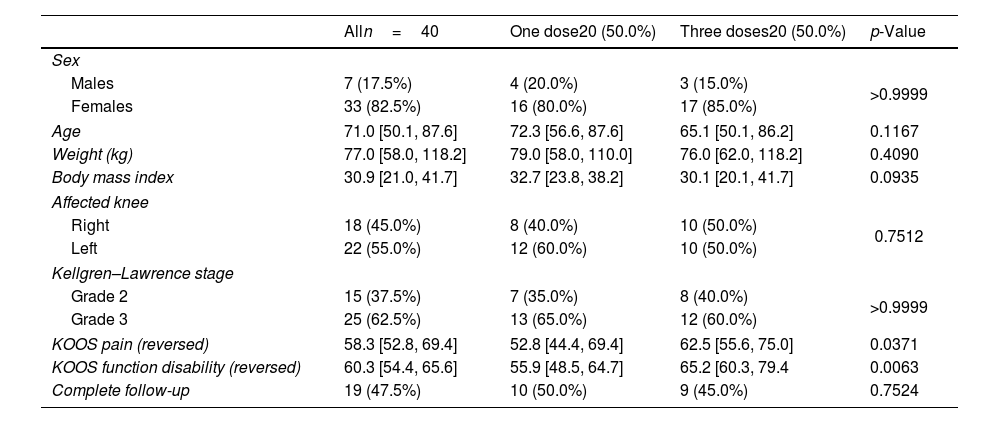The image size is (1000, 423).
Task: Click the Weight (kg) row label
Action: [92, 155]
